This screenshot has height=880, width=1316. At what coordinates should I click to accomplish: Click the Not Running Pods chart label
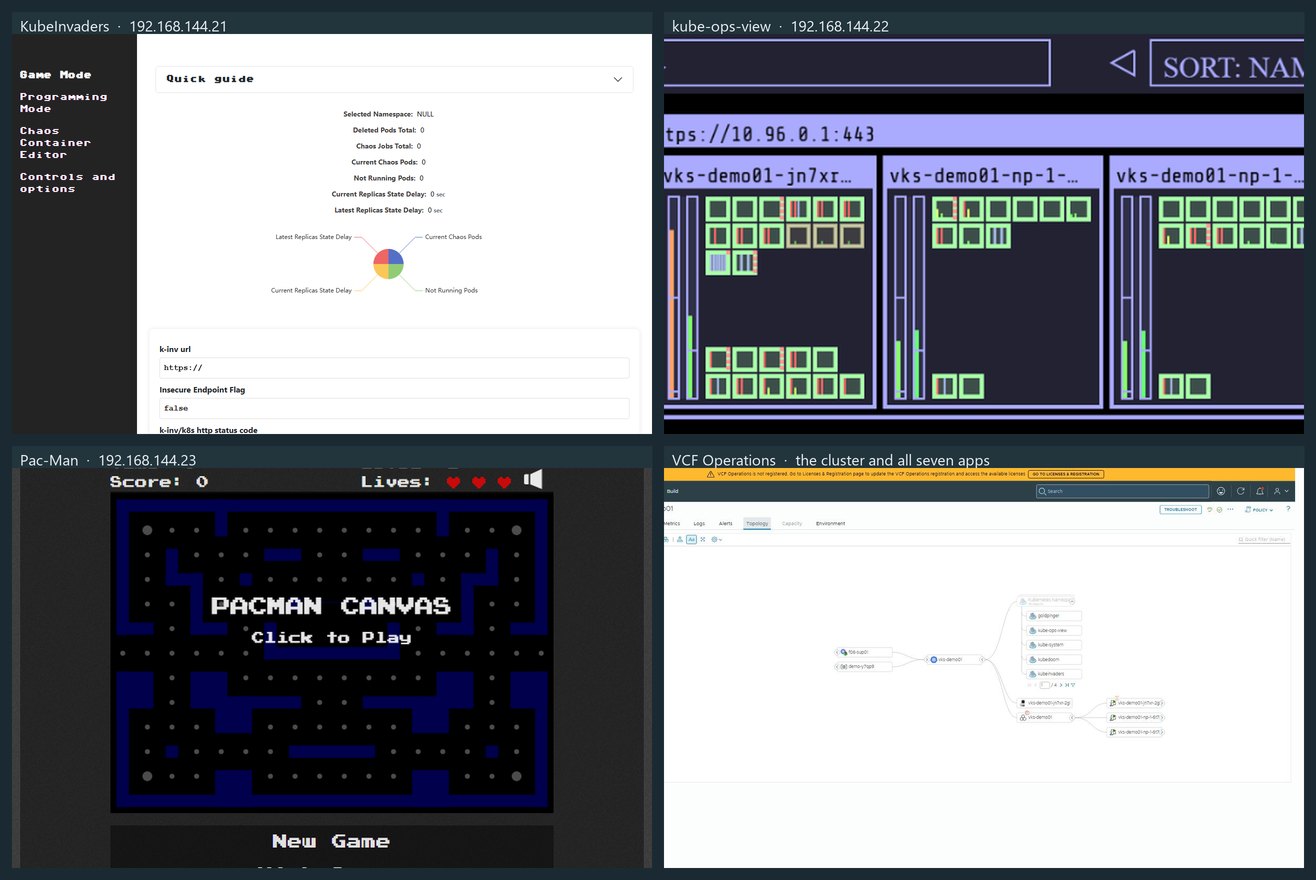click(x=451, y=290)
